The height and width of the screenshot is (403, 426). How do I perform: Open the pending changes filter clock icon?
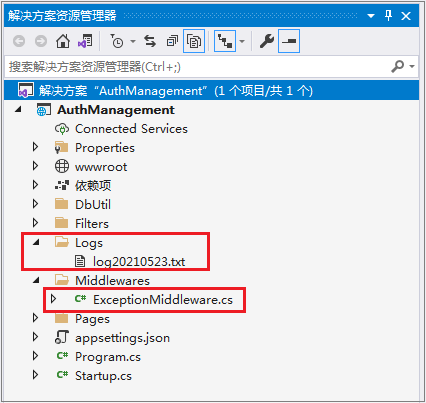[117, 41]
